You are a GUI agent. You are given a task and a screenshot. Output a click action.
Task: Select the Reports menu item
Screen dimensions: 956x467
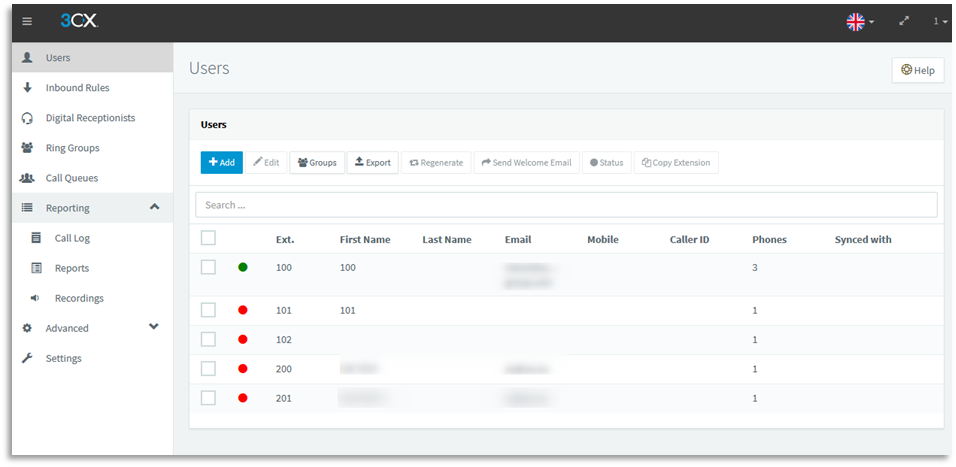72,268
